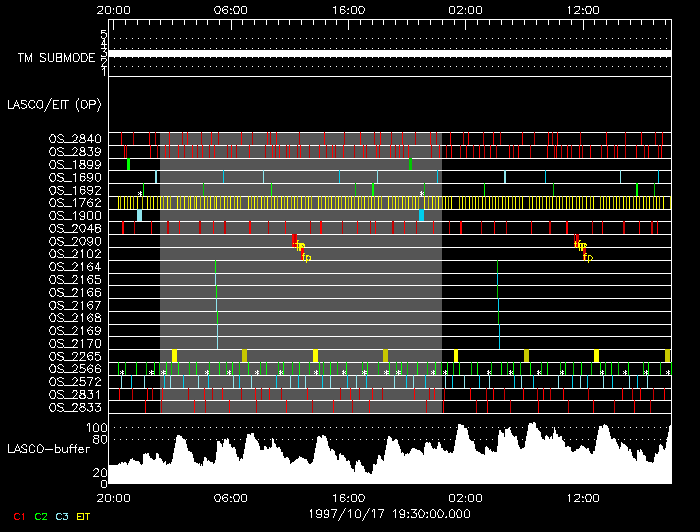Click first green marker in OS_1899 row
Image resolution: width=700 pixels, height=532 pixels.
[128, 164]
